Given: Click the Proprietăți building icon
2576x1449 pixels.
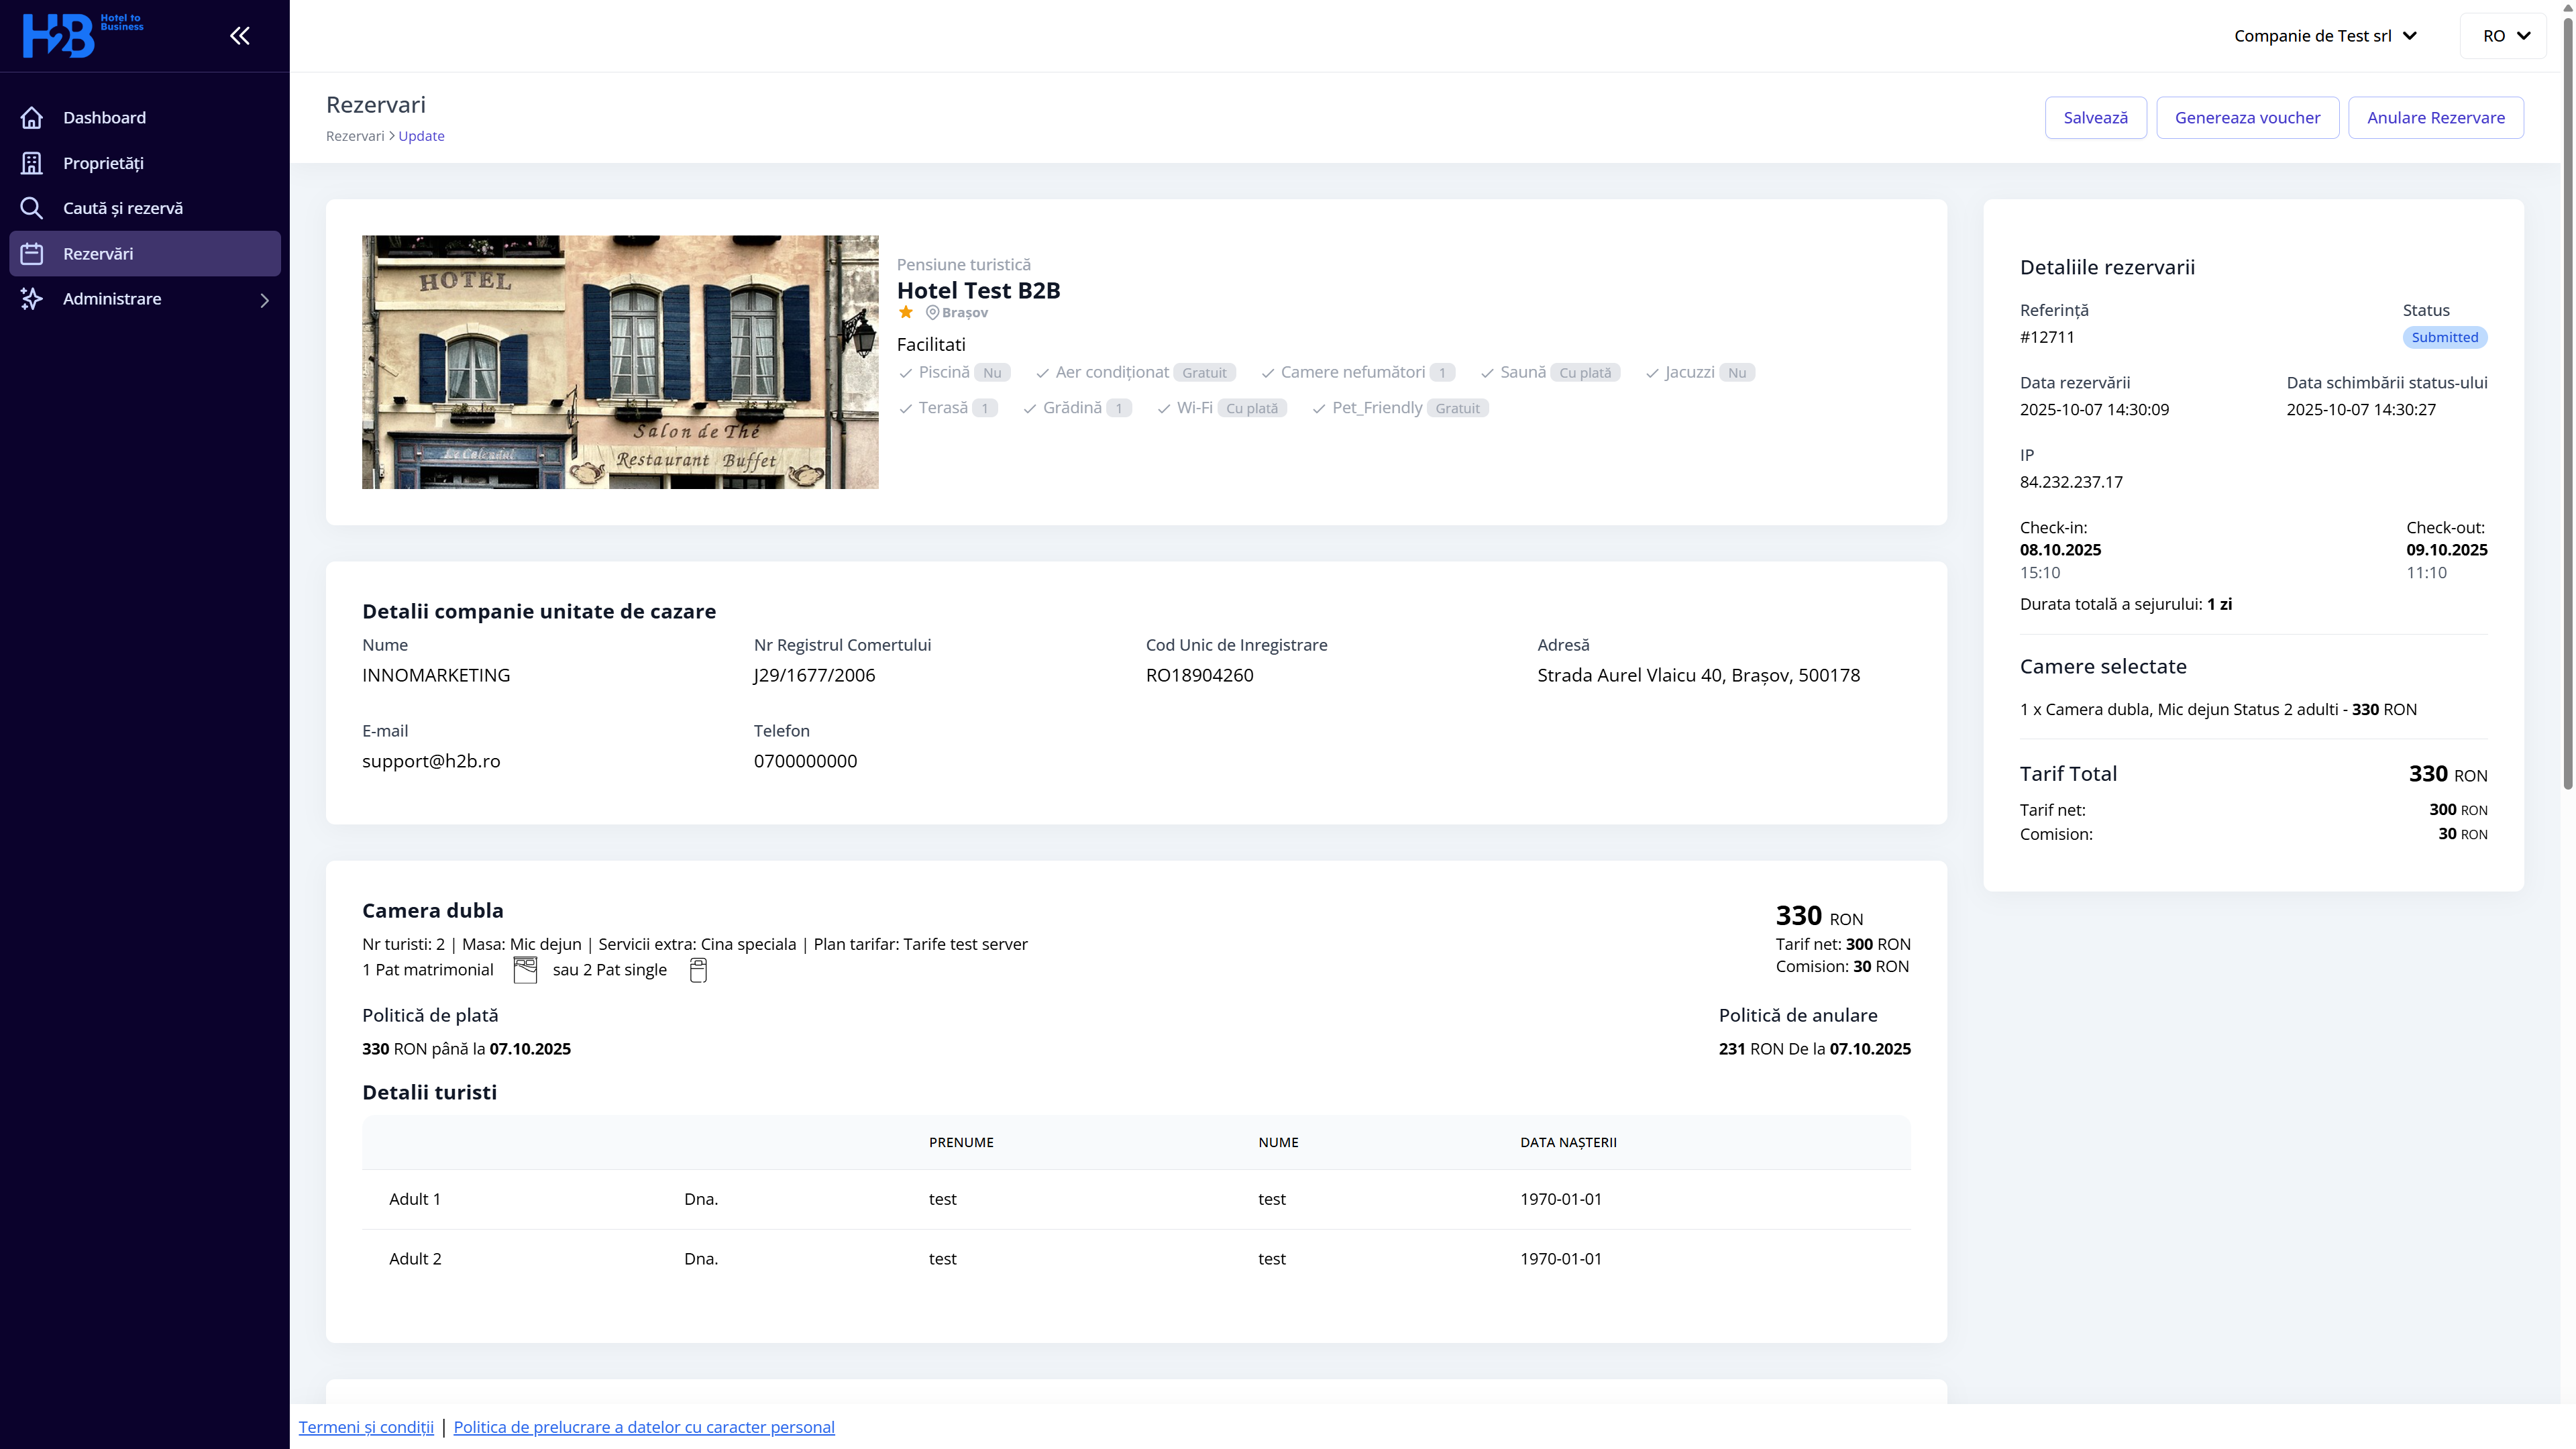Looking at the screenshot, I should point(32,163).
